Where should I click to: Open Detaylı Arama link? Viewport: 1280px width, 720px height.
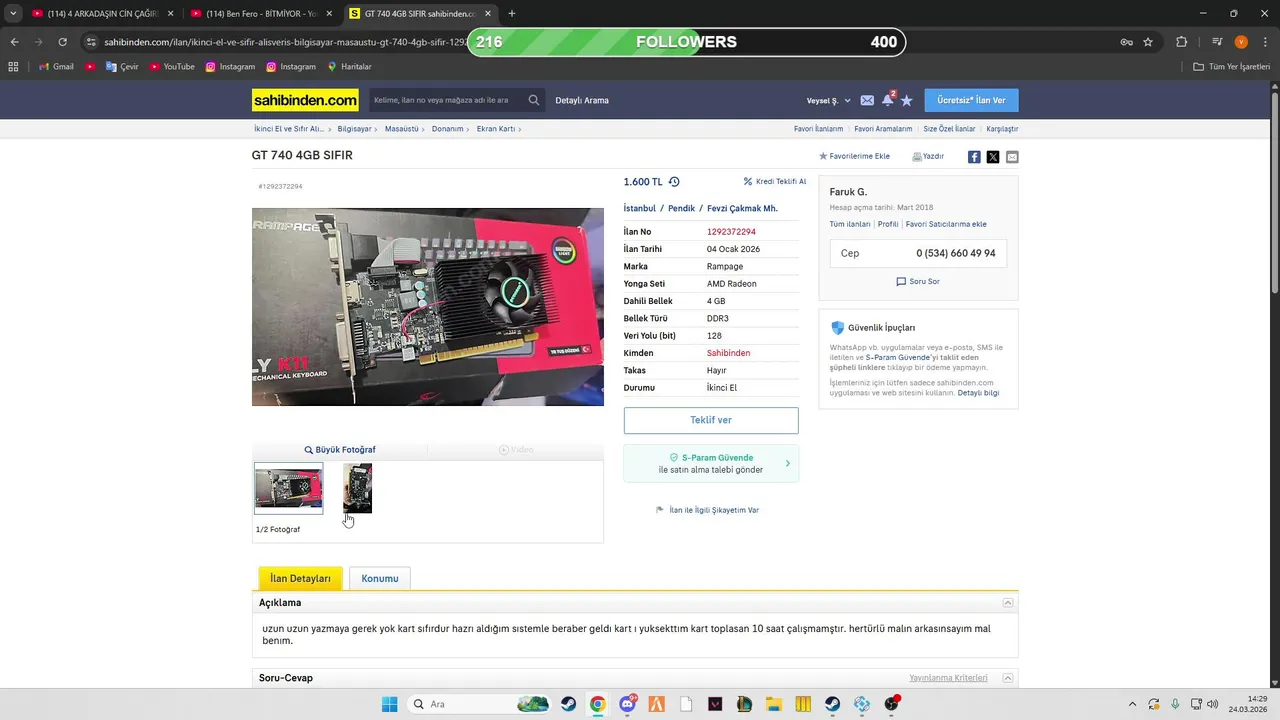(x=582, y=100)
